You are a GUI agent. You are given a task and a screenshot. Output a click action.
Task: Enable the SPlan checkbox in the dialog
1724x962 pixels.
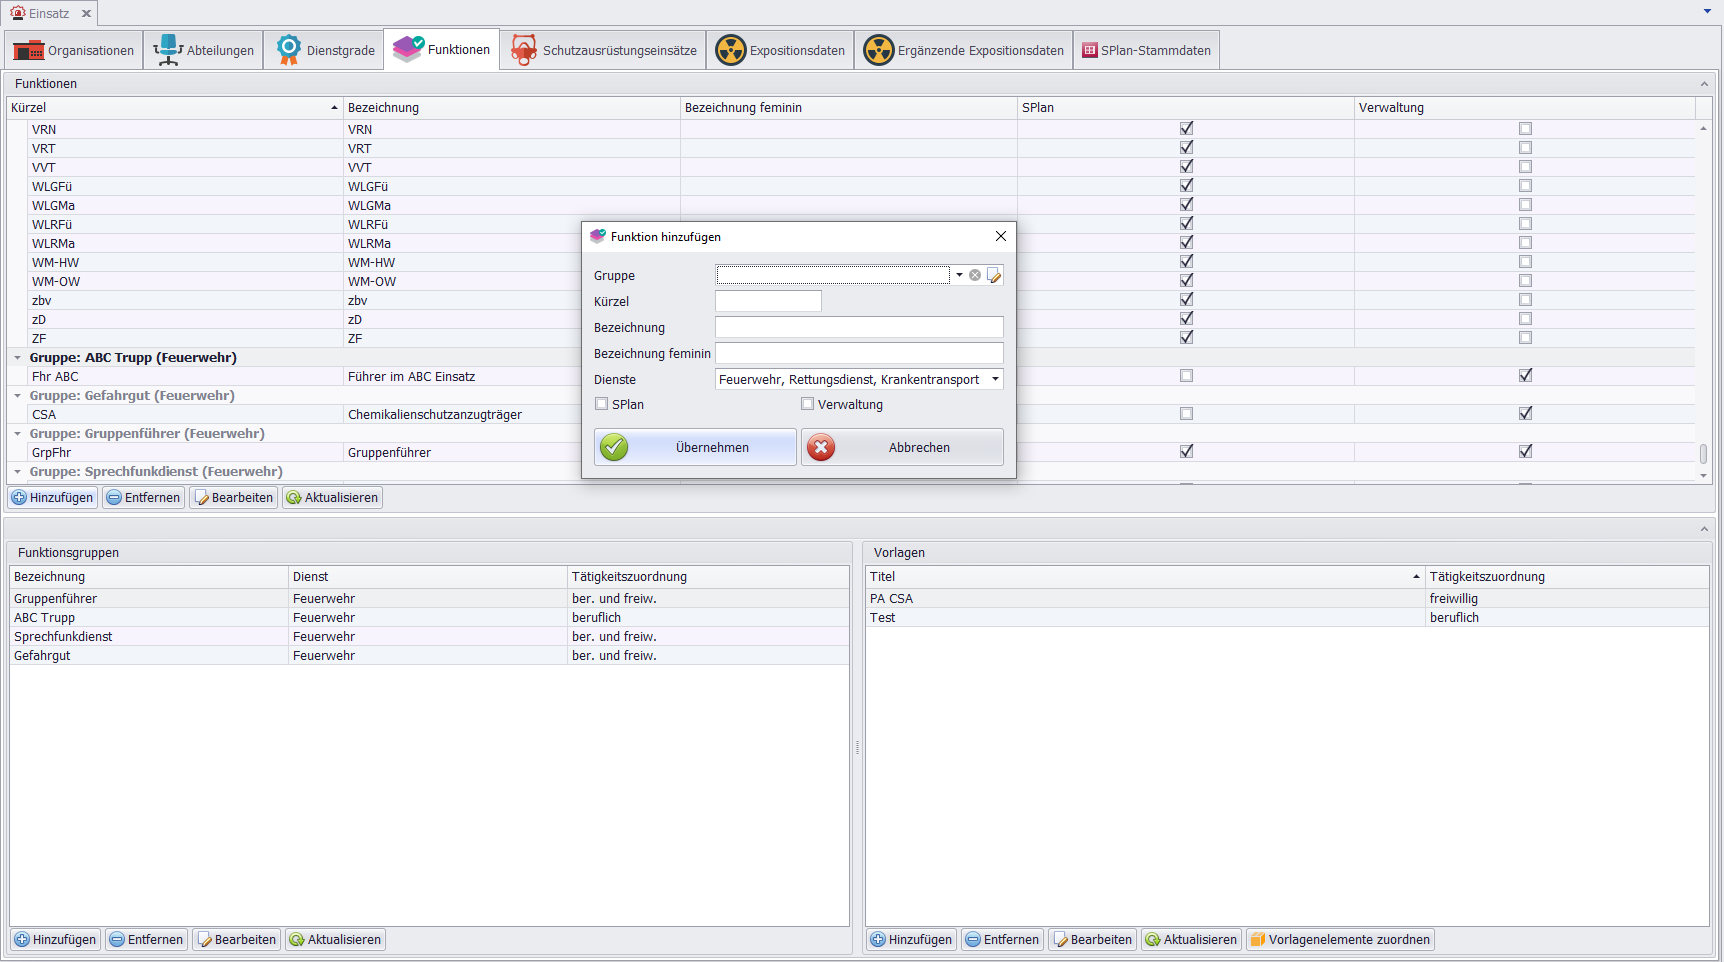point(602,404)
